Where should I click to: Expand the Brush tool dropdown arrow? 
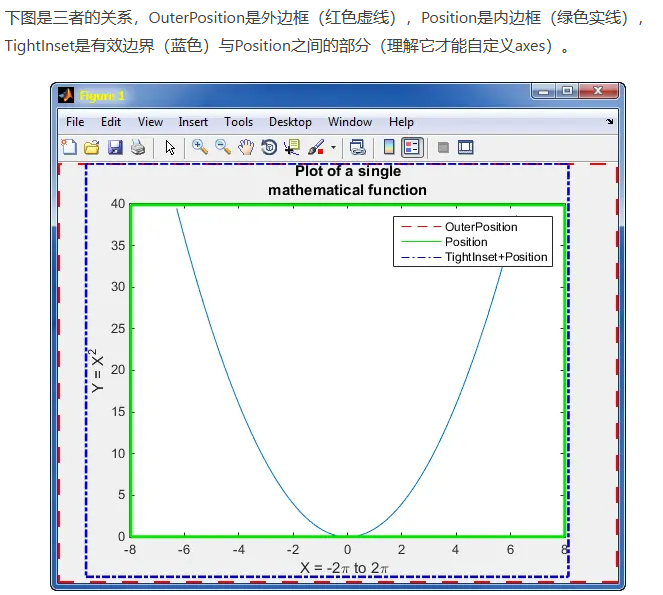tap(333, 148)
